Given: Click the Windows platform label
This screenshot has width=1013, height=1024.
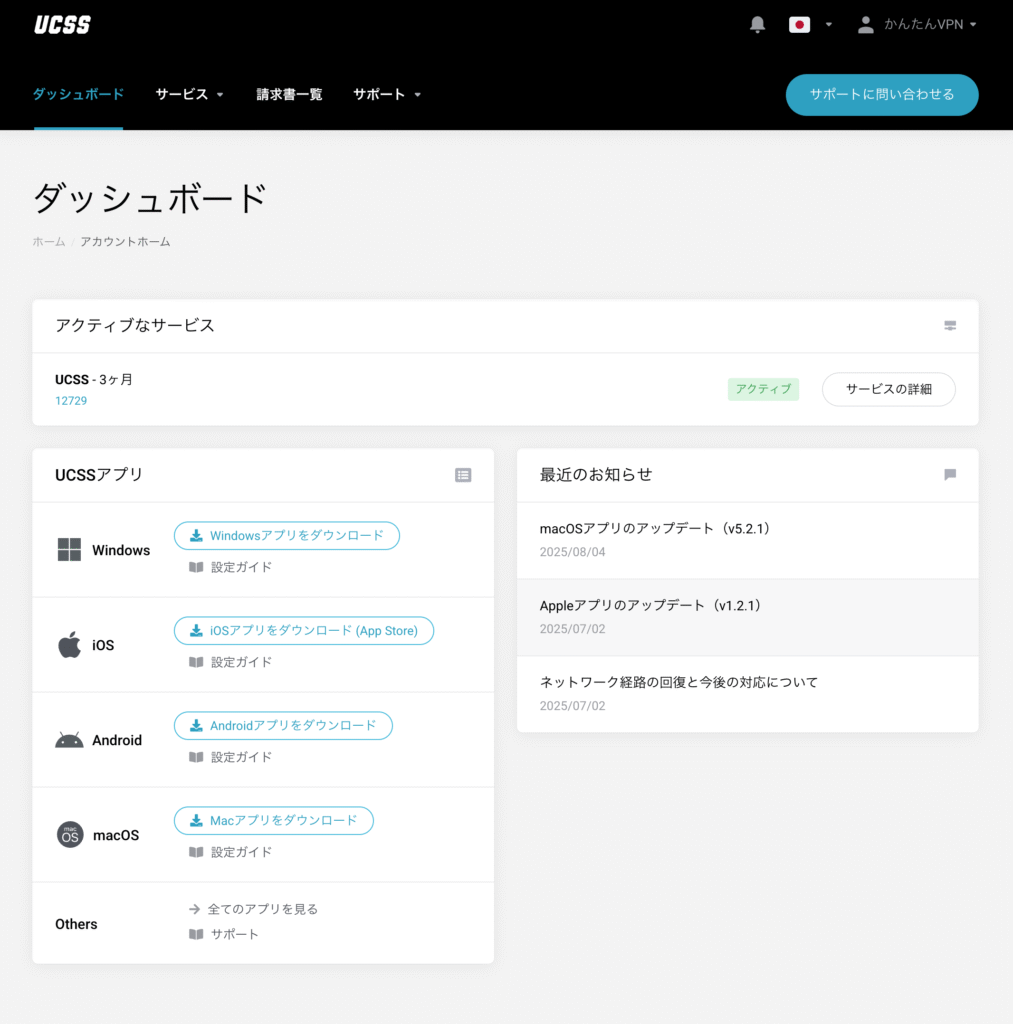Looking at the screenshot, I should pyautogui.click(x=121, y=551).
